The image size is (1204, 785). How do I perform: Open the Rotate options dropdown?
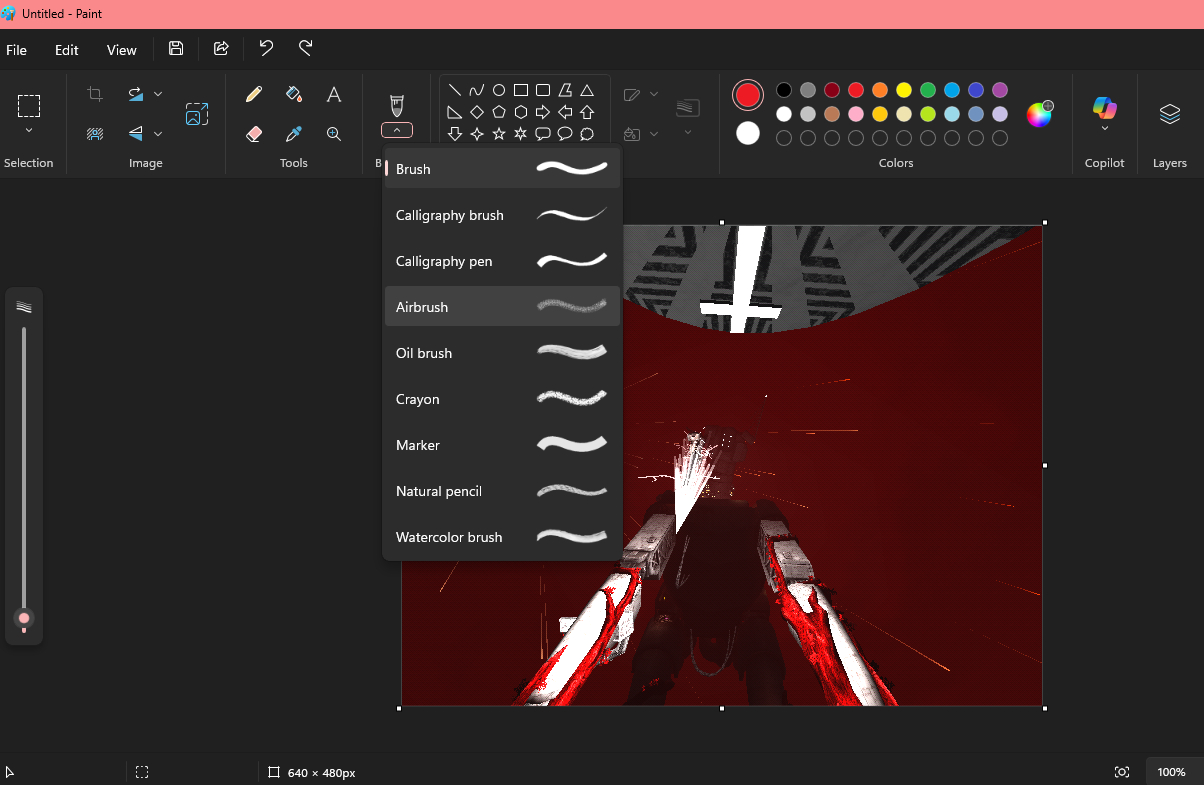click(158, 94)
